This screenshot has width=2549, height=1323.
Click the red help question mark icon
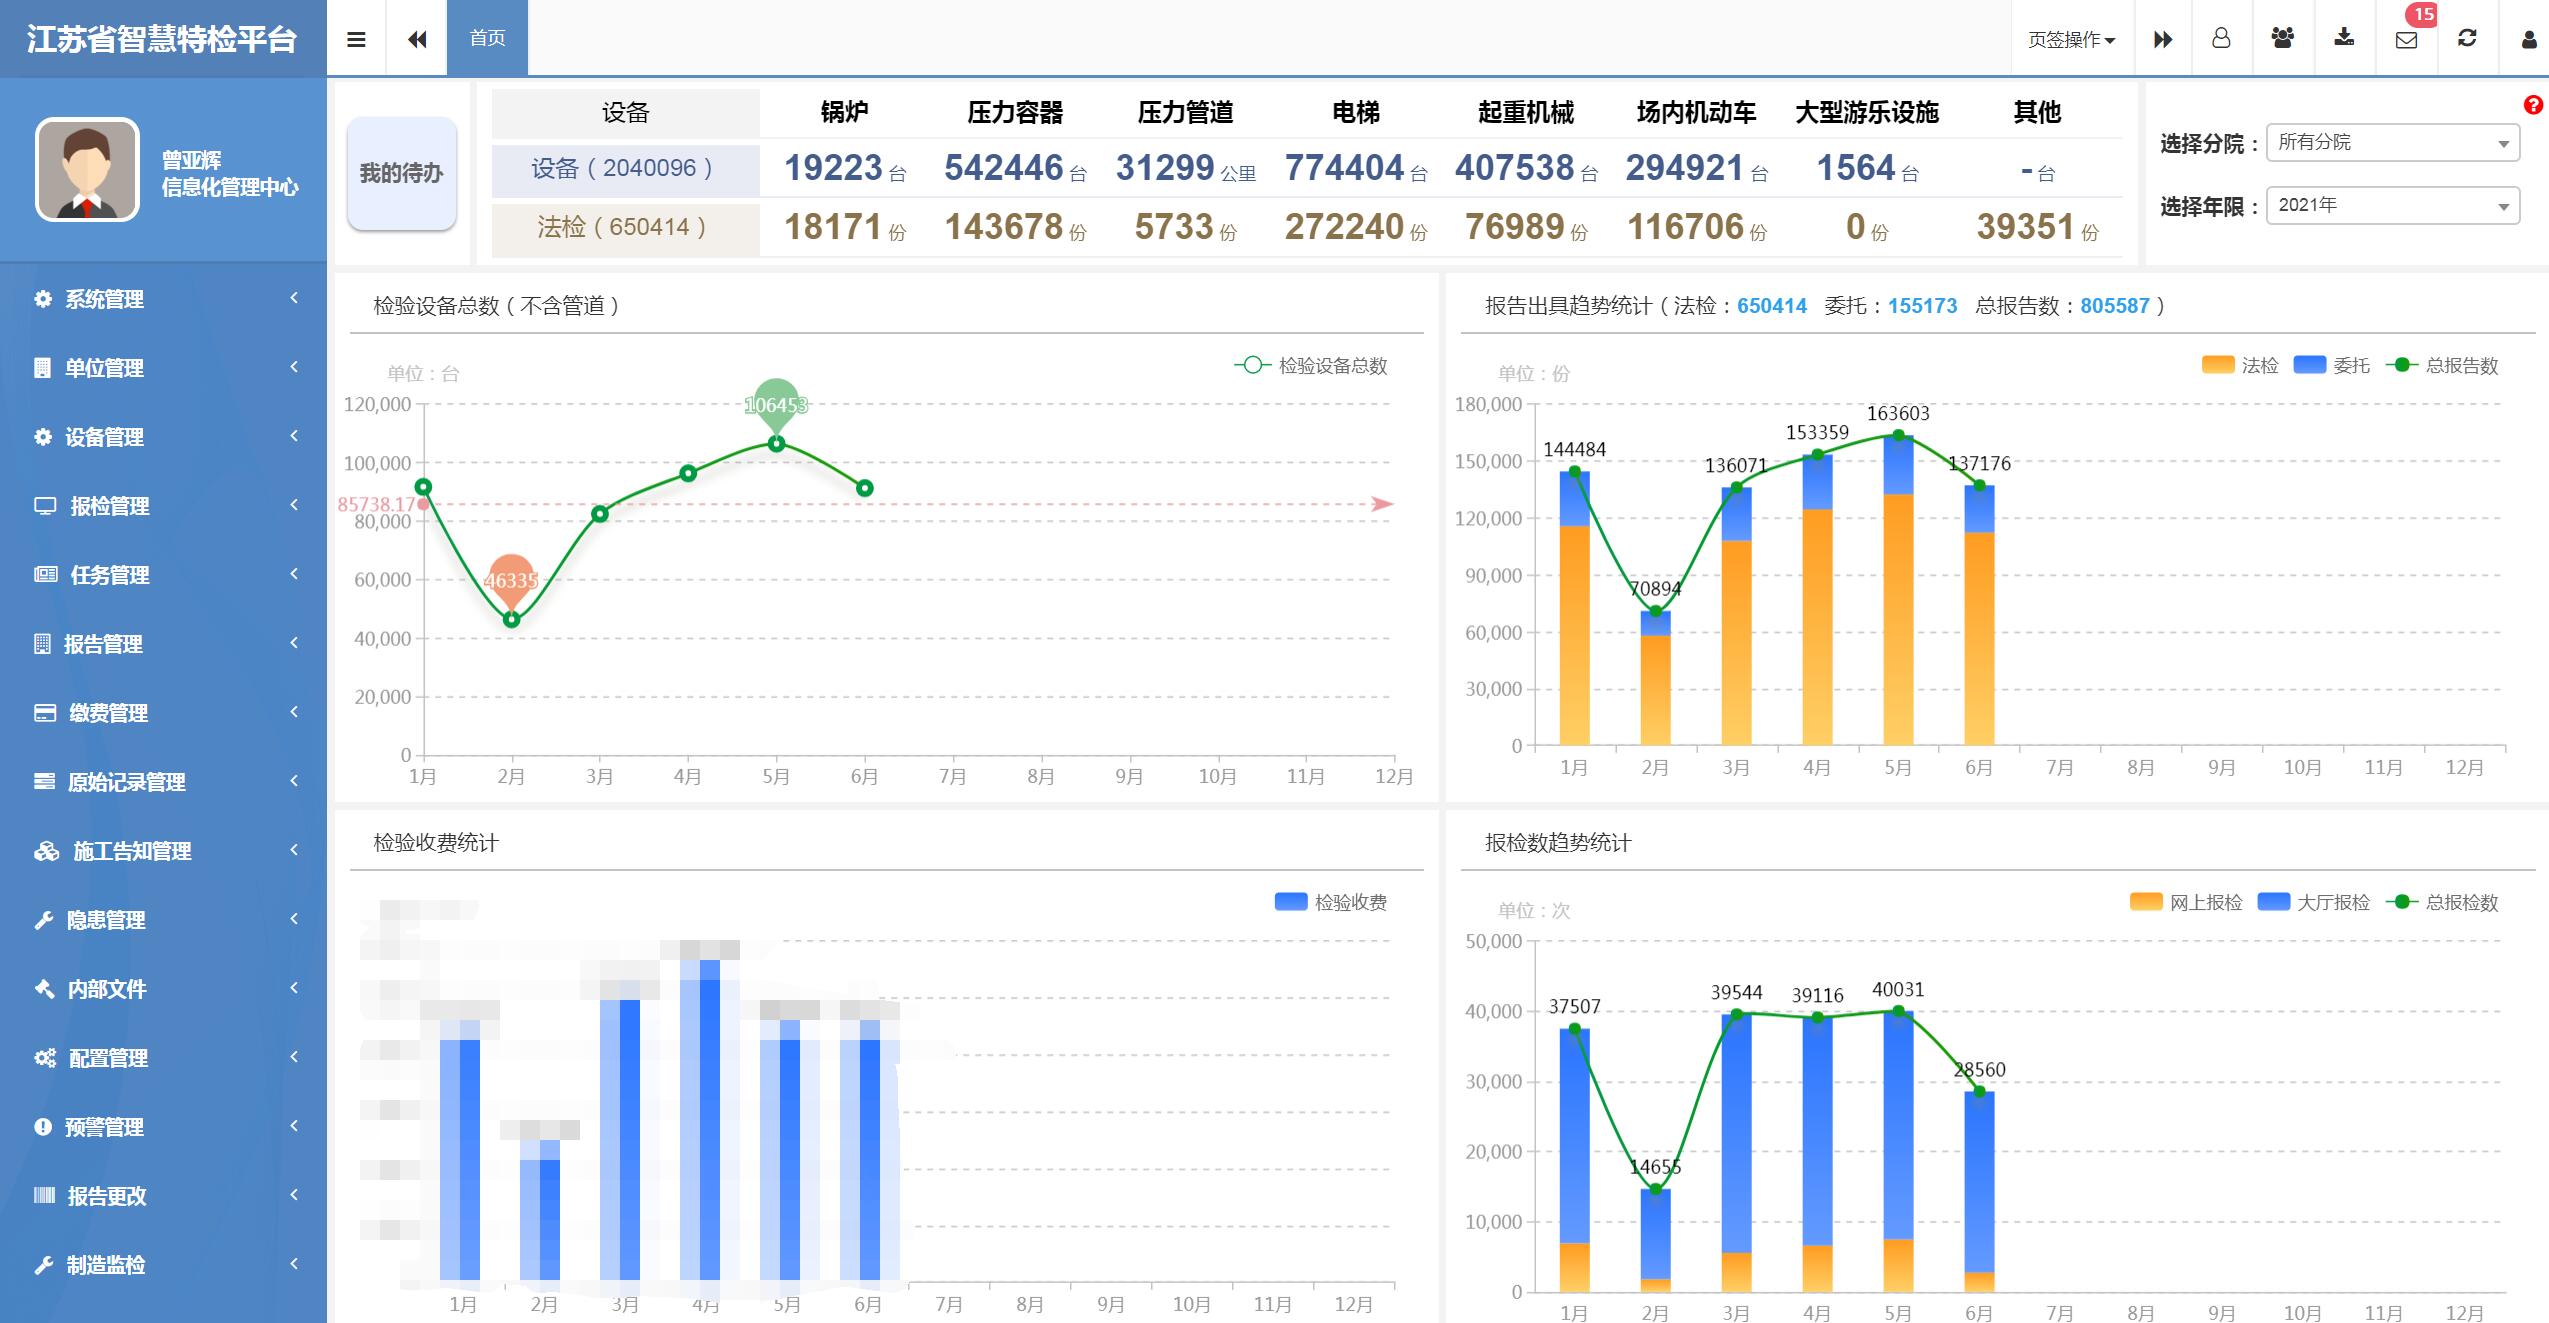point(2533,104)
